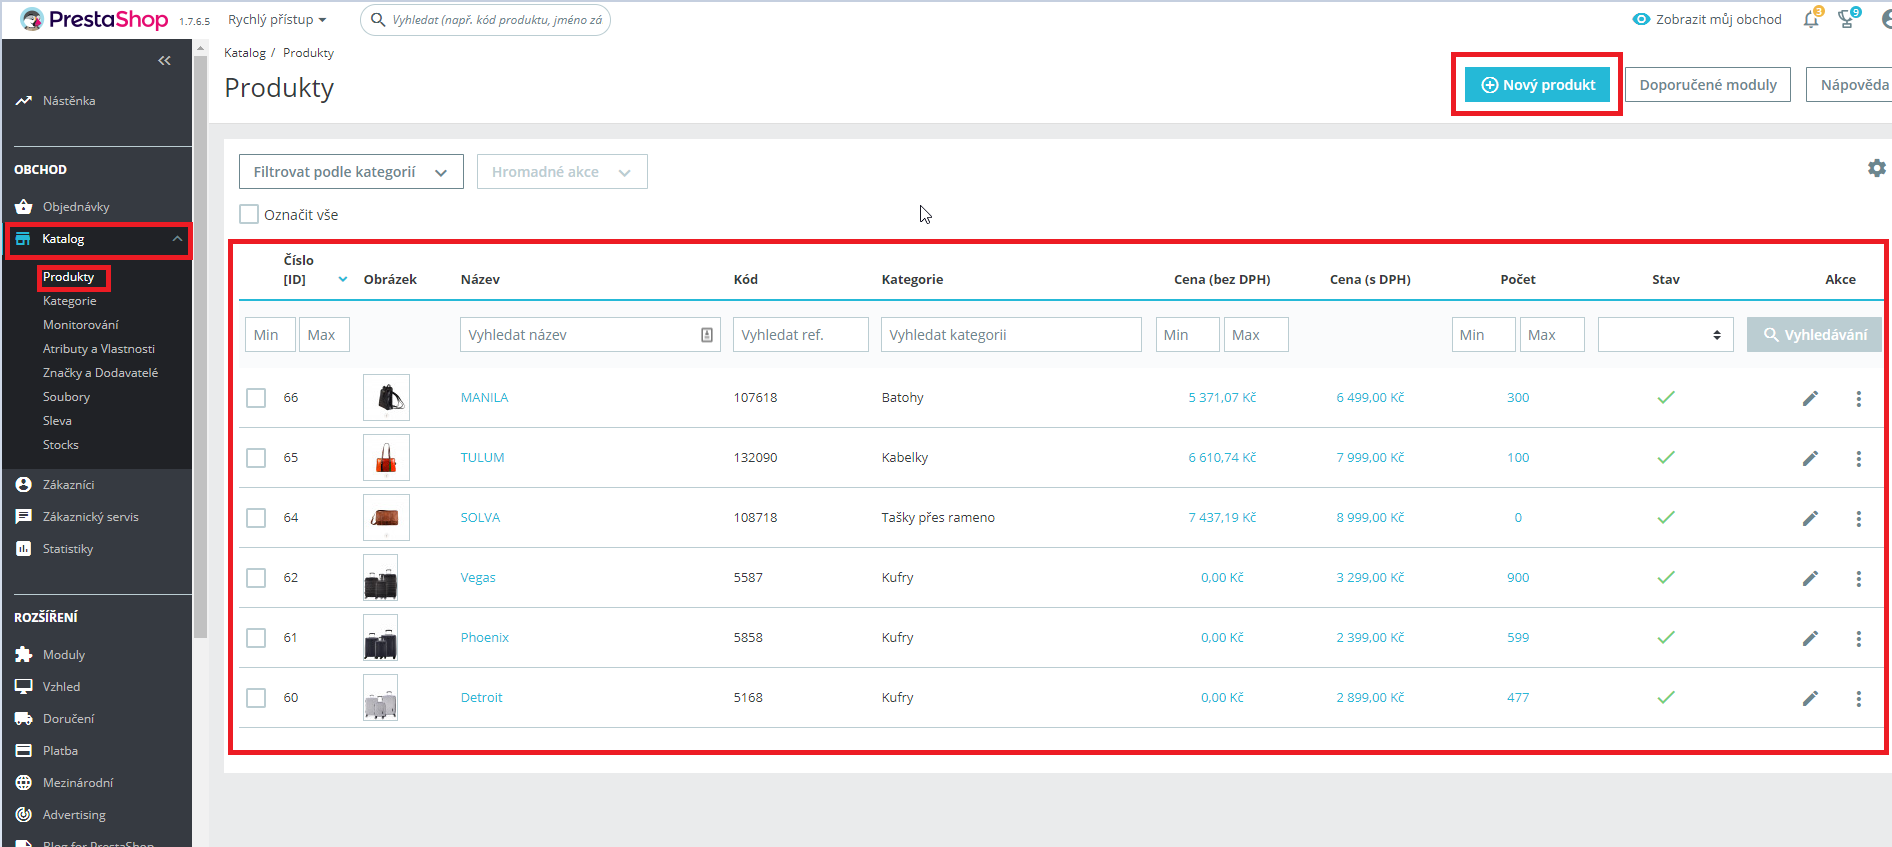The height and width of the screenshot is (847, 1892).
Task: Toggle sort arrow on Číslo ID column
Action: [x=343, y=279]
